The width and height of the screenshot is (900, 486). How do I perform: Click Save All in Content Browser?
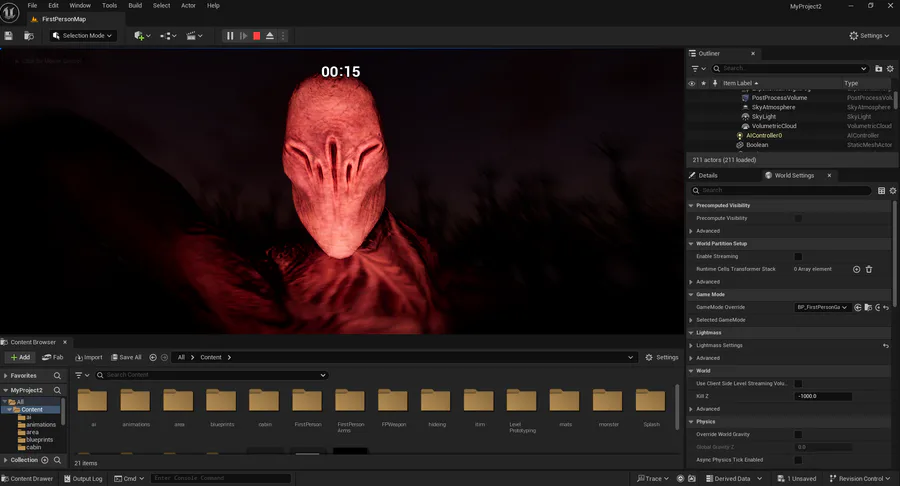pyautogui.click(x=126, y=357)
